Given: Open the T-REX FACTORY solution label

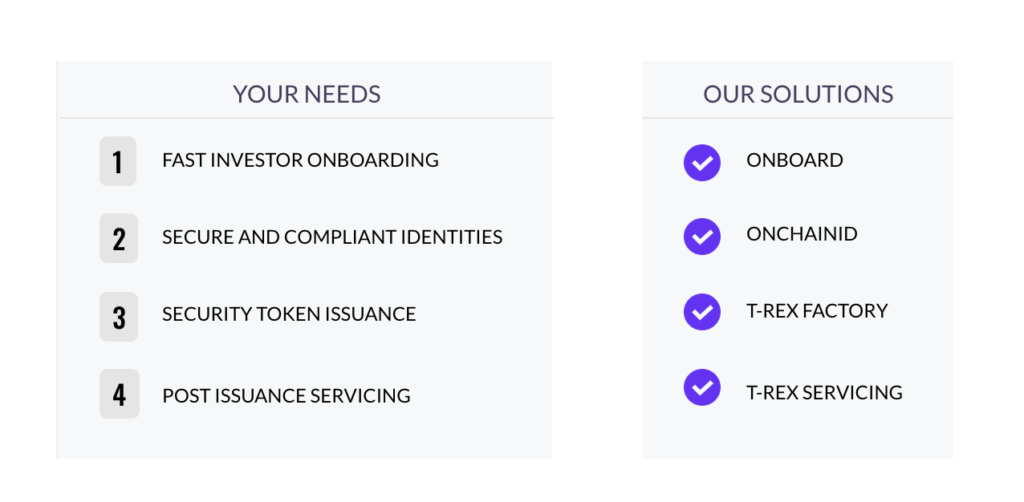Looking at the screenshot, I should point(817,311).
